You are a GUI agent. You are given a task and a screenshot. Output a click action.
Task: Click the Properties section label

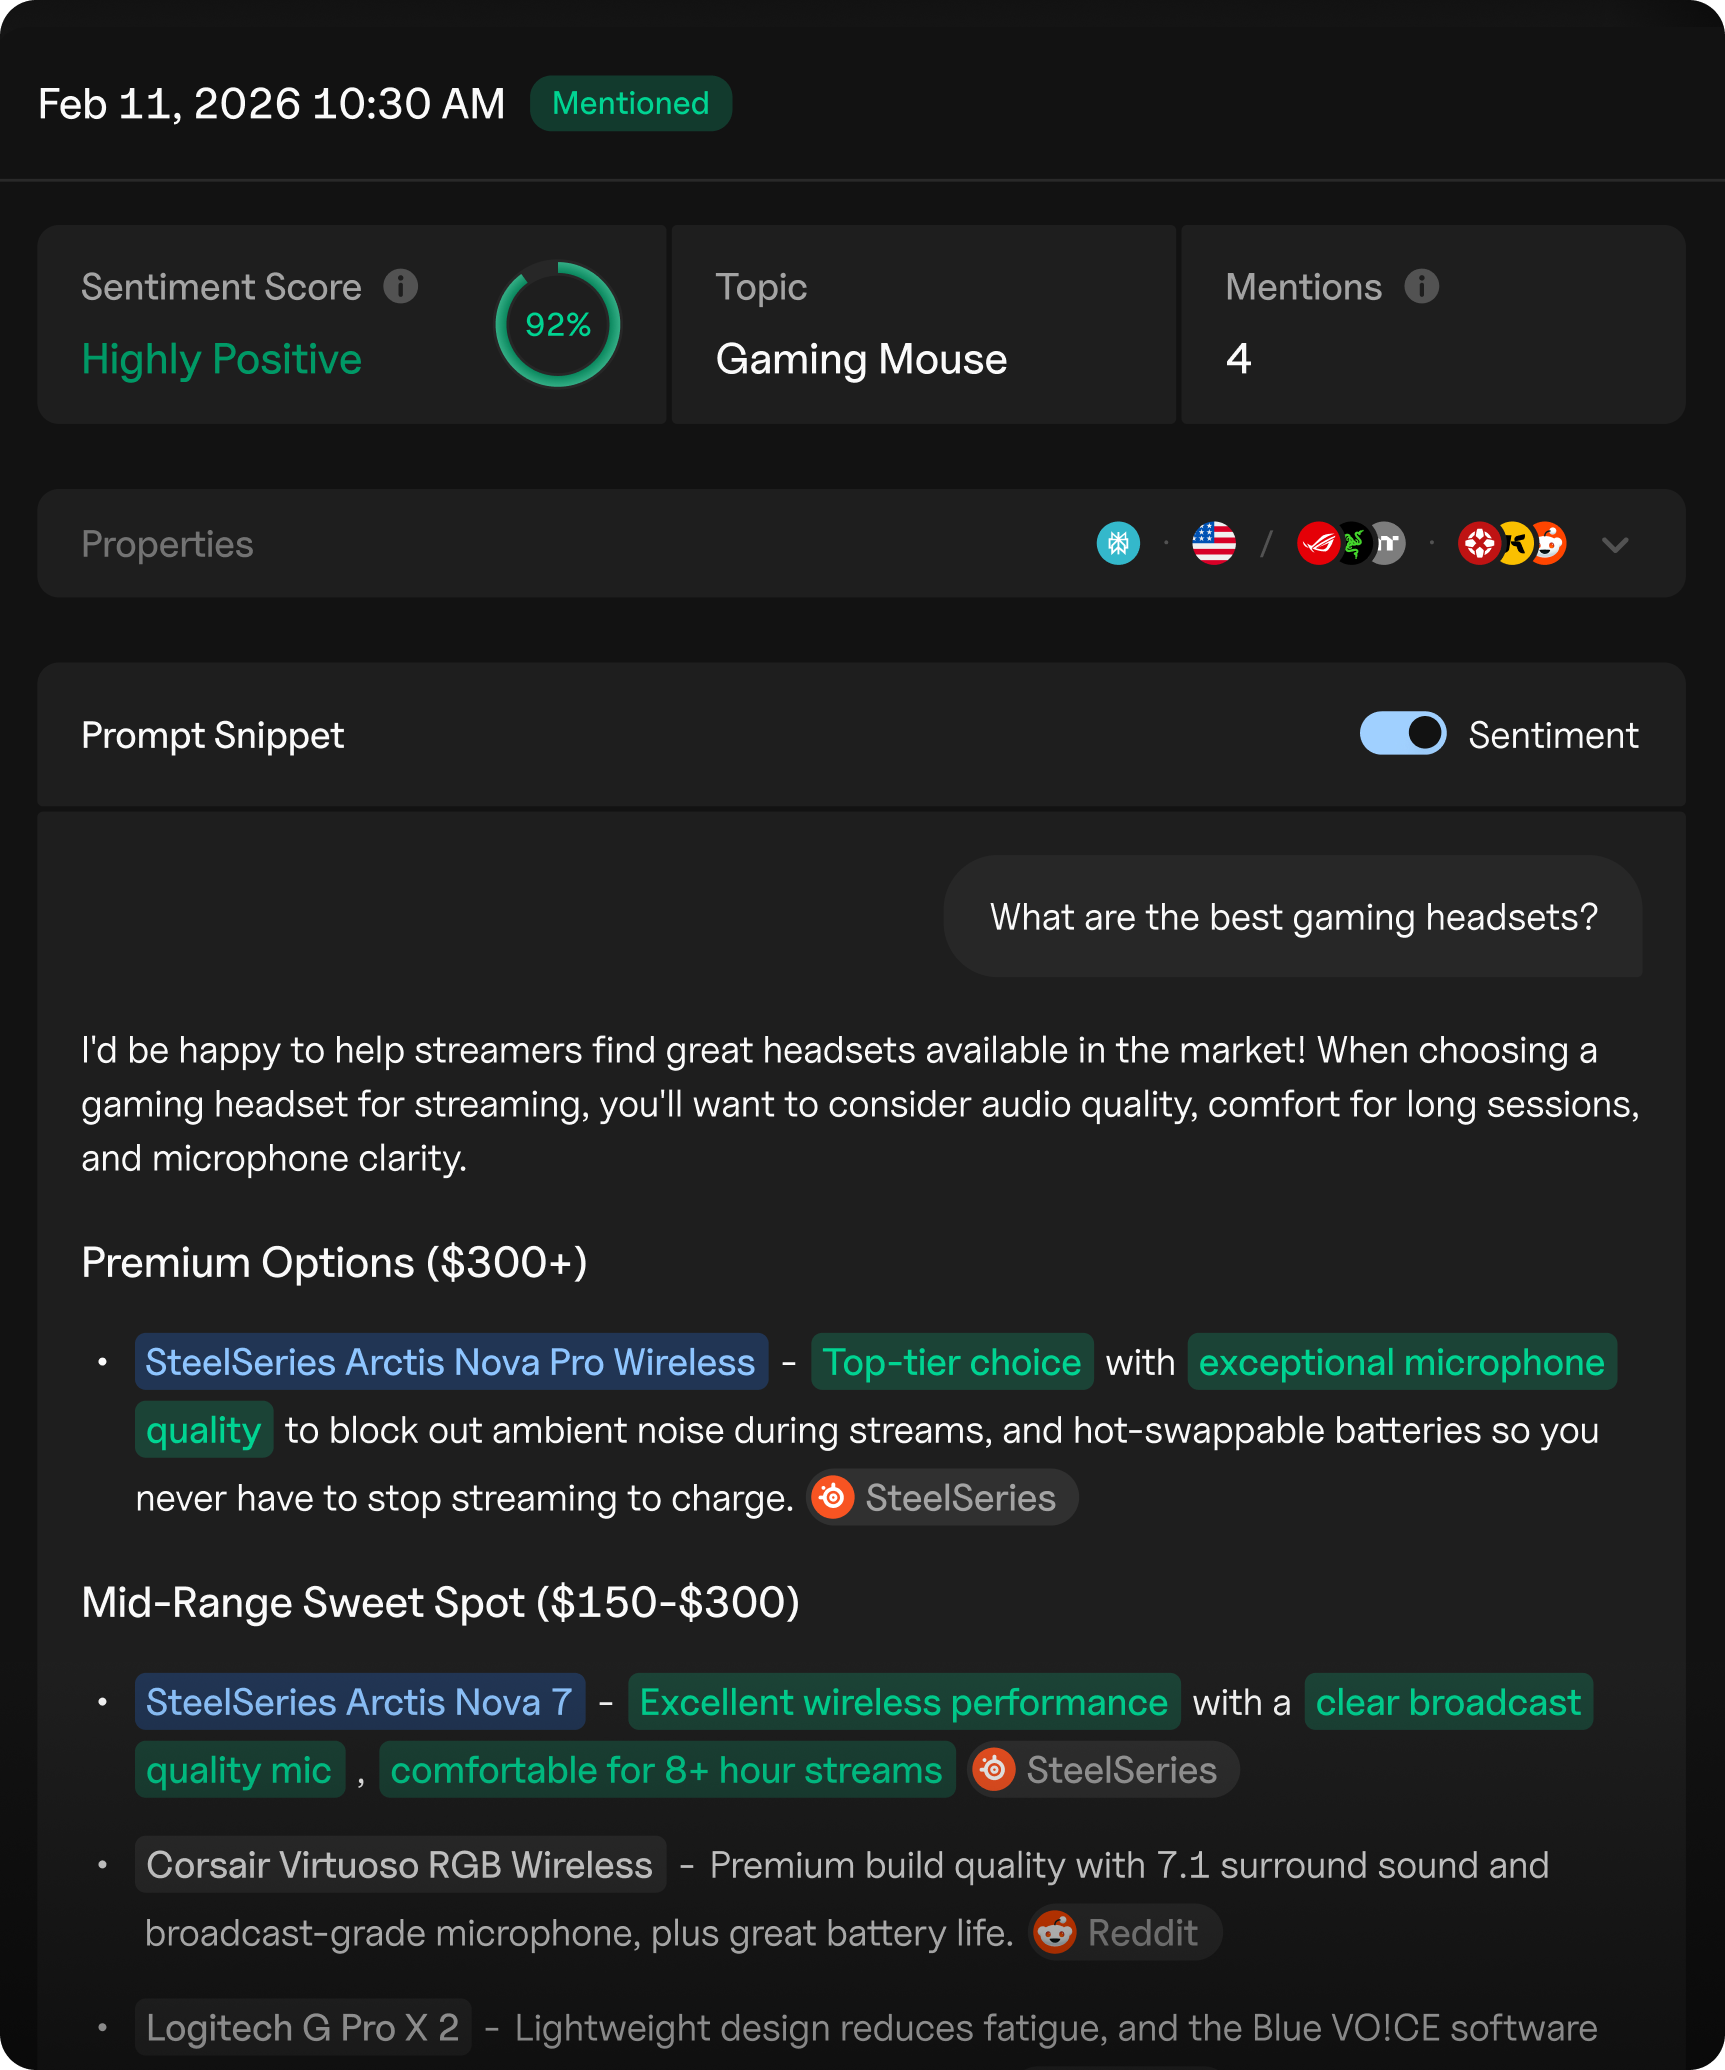pos(167,544)
